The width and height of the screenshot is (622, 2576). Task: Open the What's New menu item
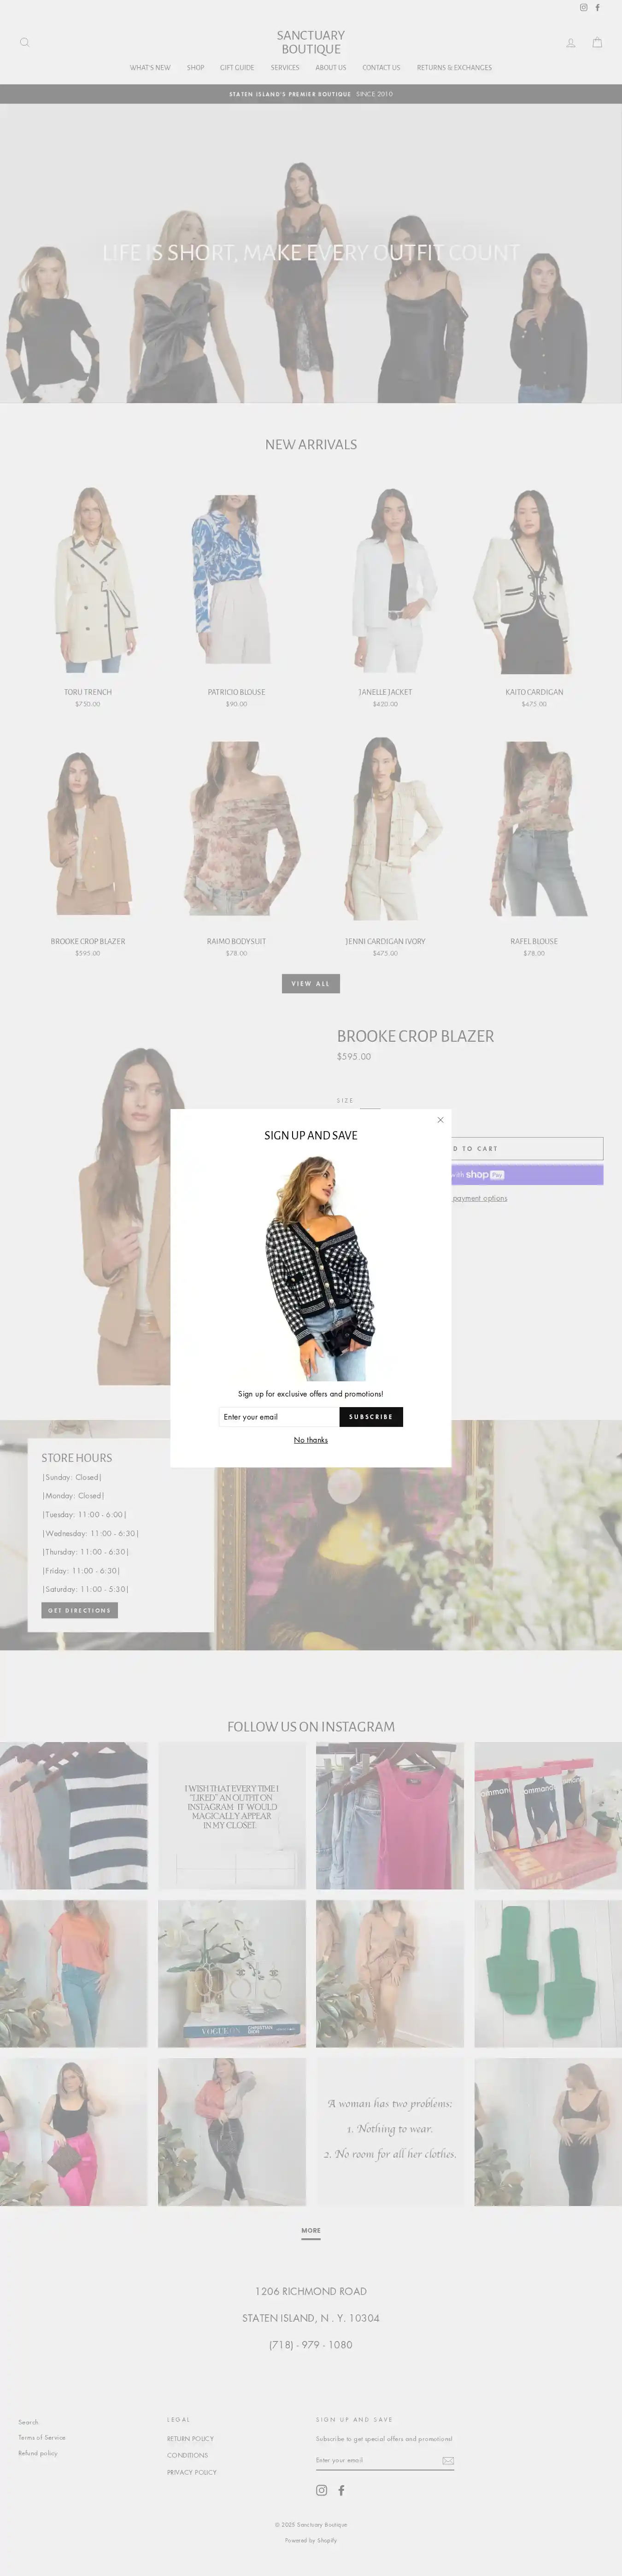pyautogui.click(x=150, y=68)
